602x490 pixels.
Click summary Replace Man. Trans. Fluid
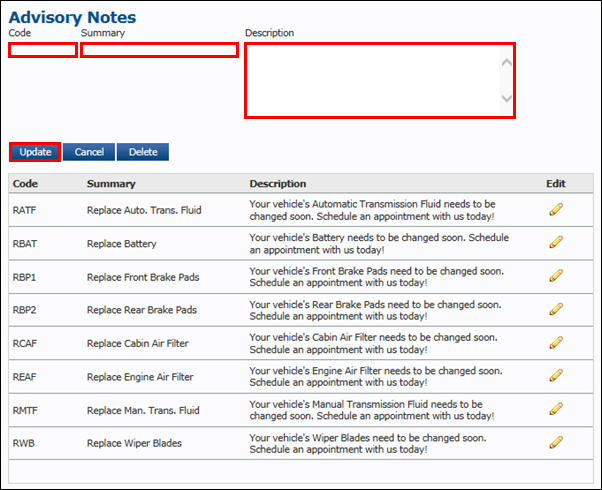(143, 411)
